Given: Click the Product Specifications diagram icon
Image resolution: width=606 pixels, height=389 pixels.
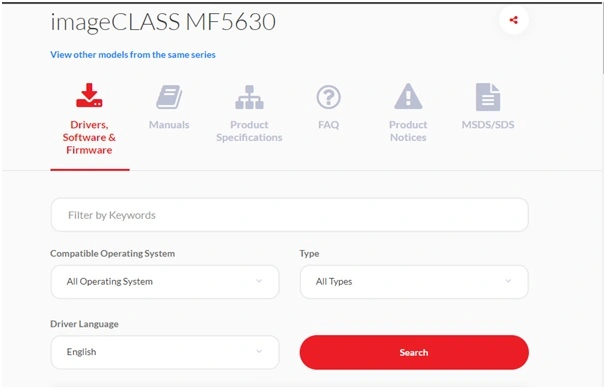Looking at the screenshot, I should (249, 97).
